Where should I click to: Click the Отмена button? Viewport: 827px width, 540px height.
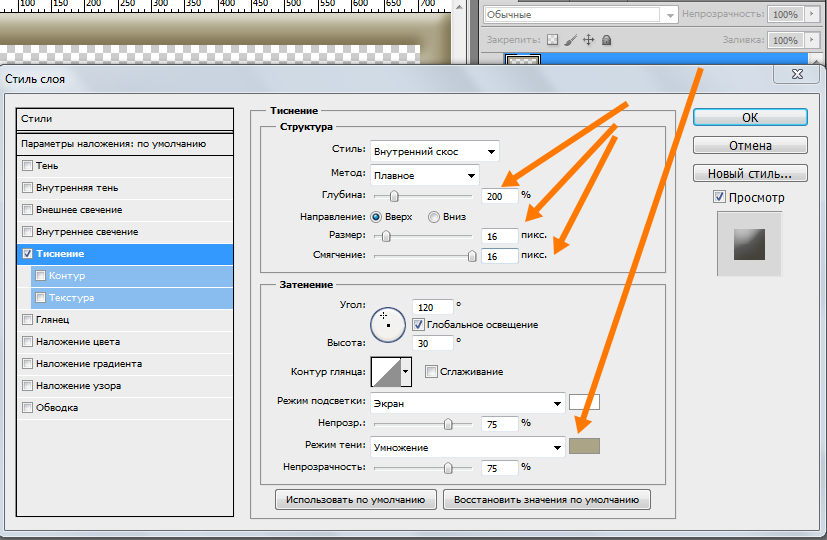750,146
